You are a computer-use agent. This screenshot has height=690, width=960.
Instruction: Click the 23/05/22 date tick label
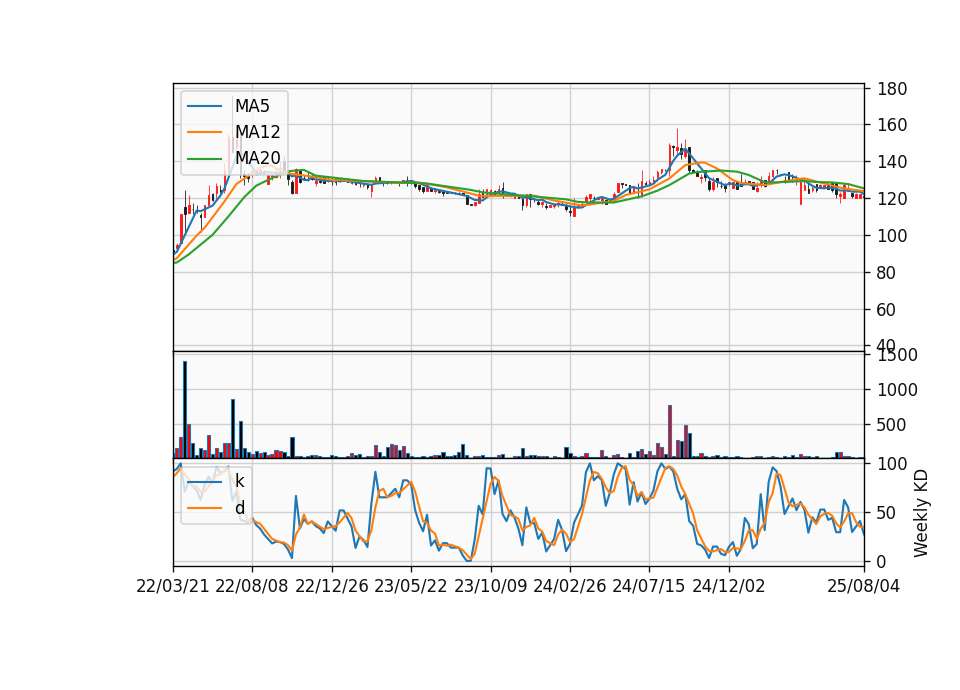coord(411,586)
